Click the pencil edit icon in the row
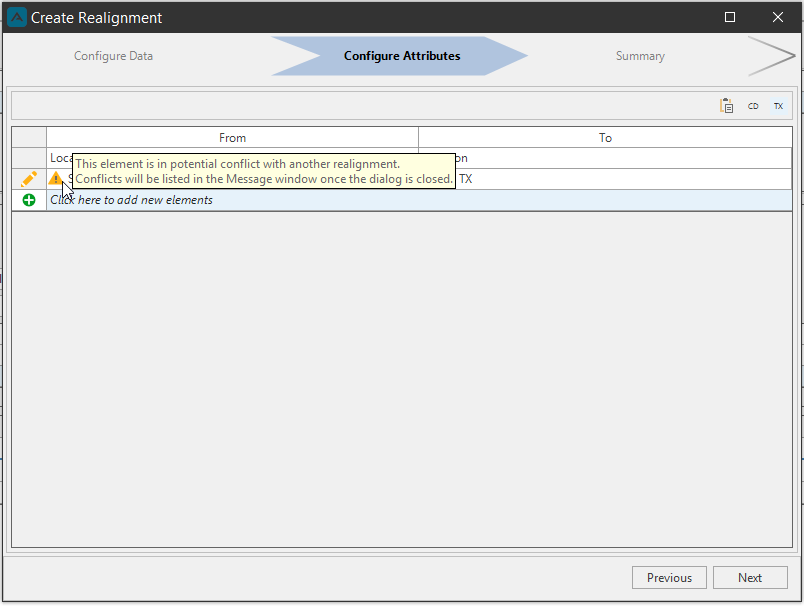Screen dimensions: 804x606 (29, 179)
